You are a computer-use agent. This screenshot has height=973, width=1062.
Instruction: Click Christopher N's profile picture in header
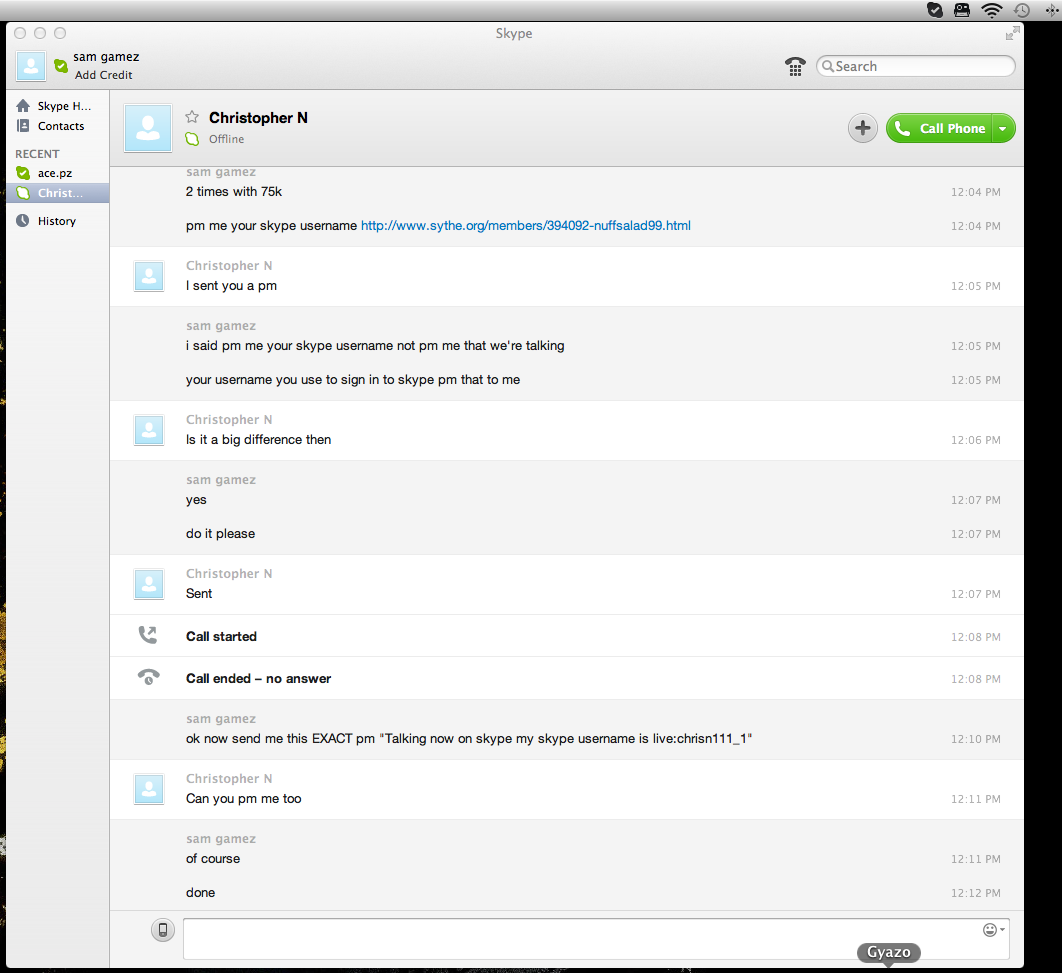pyautogui.click(x=148, y=128)
